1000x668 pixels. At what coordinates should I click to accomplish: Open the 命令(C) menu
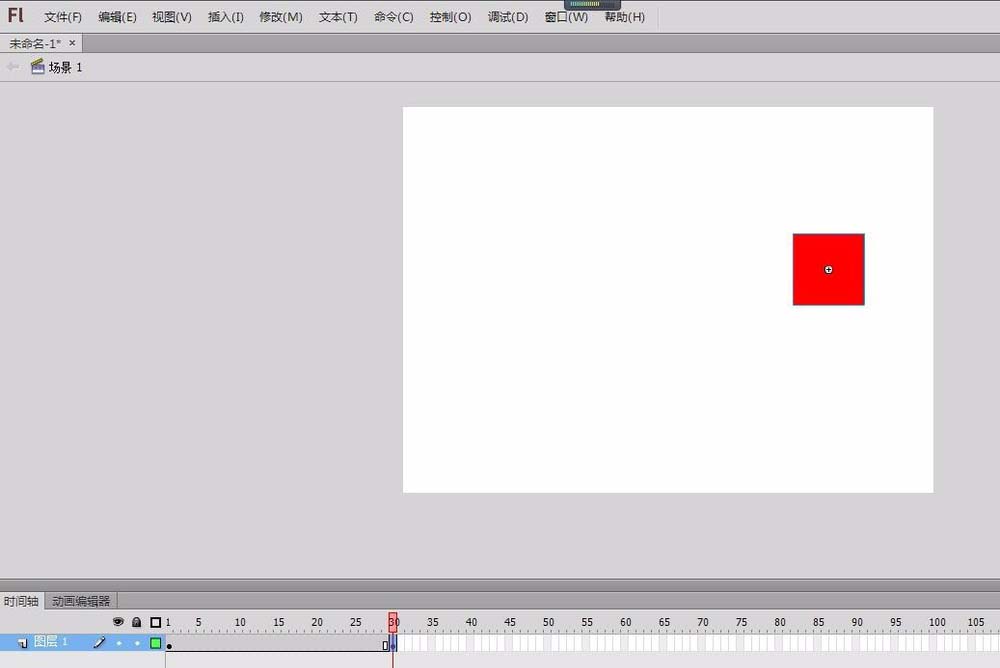click(393, 17)
